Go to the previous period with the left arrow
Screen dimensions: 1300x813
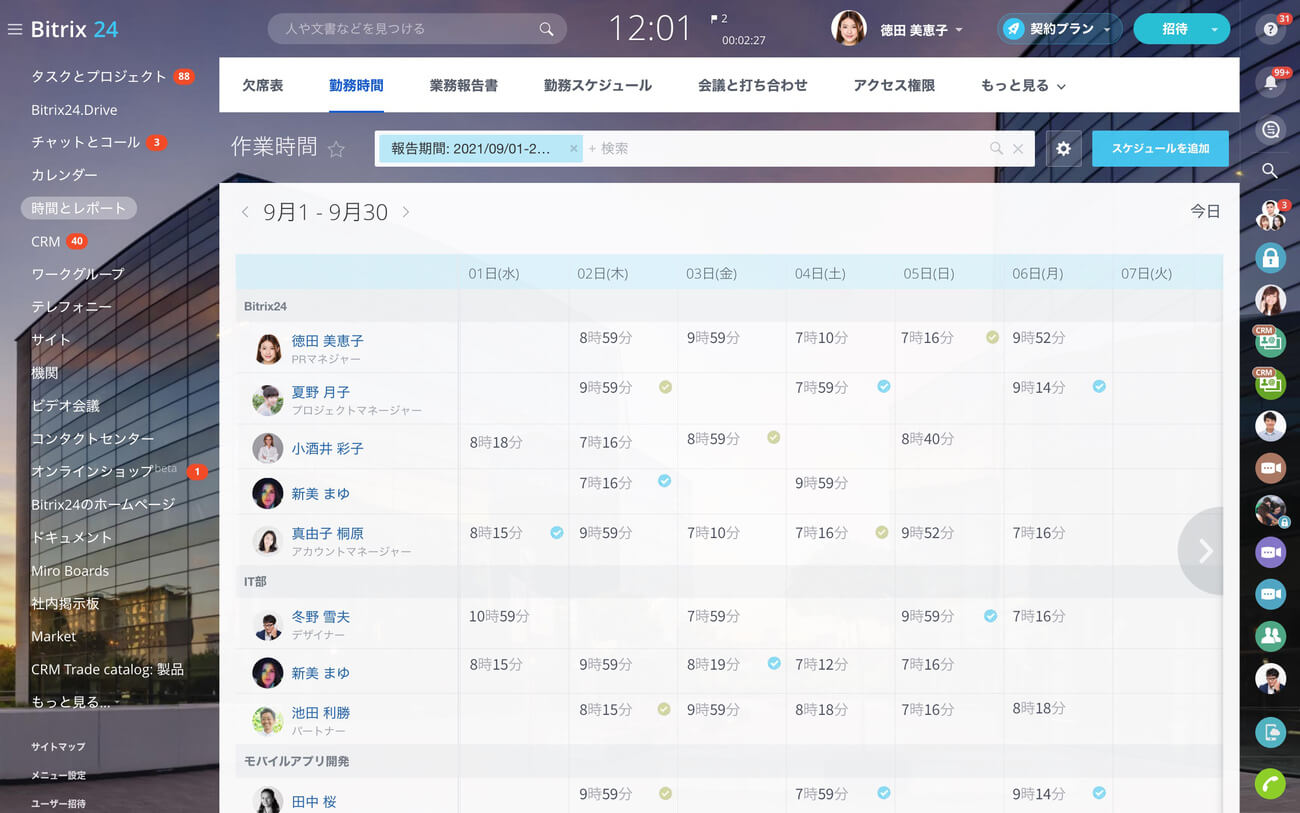pyautogui.click(x=245, y=212)
